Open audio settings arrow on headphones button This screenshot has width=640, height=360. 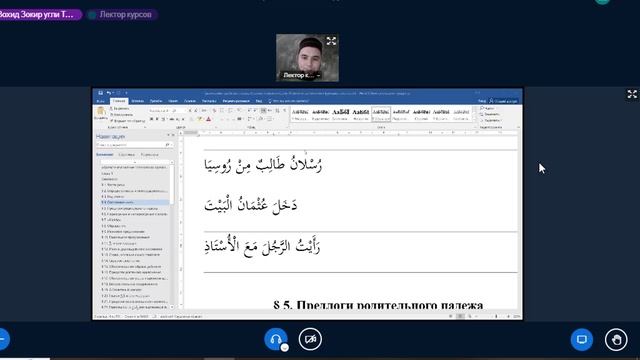(285, 347)
